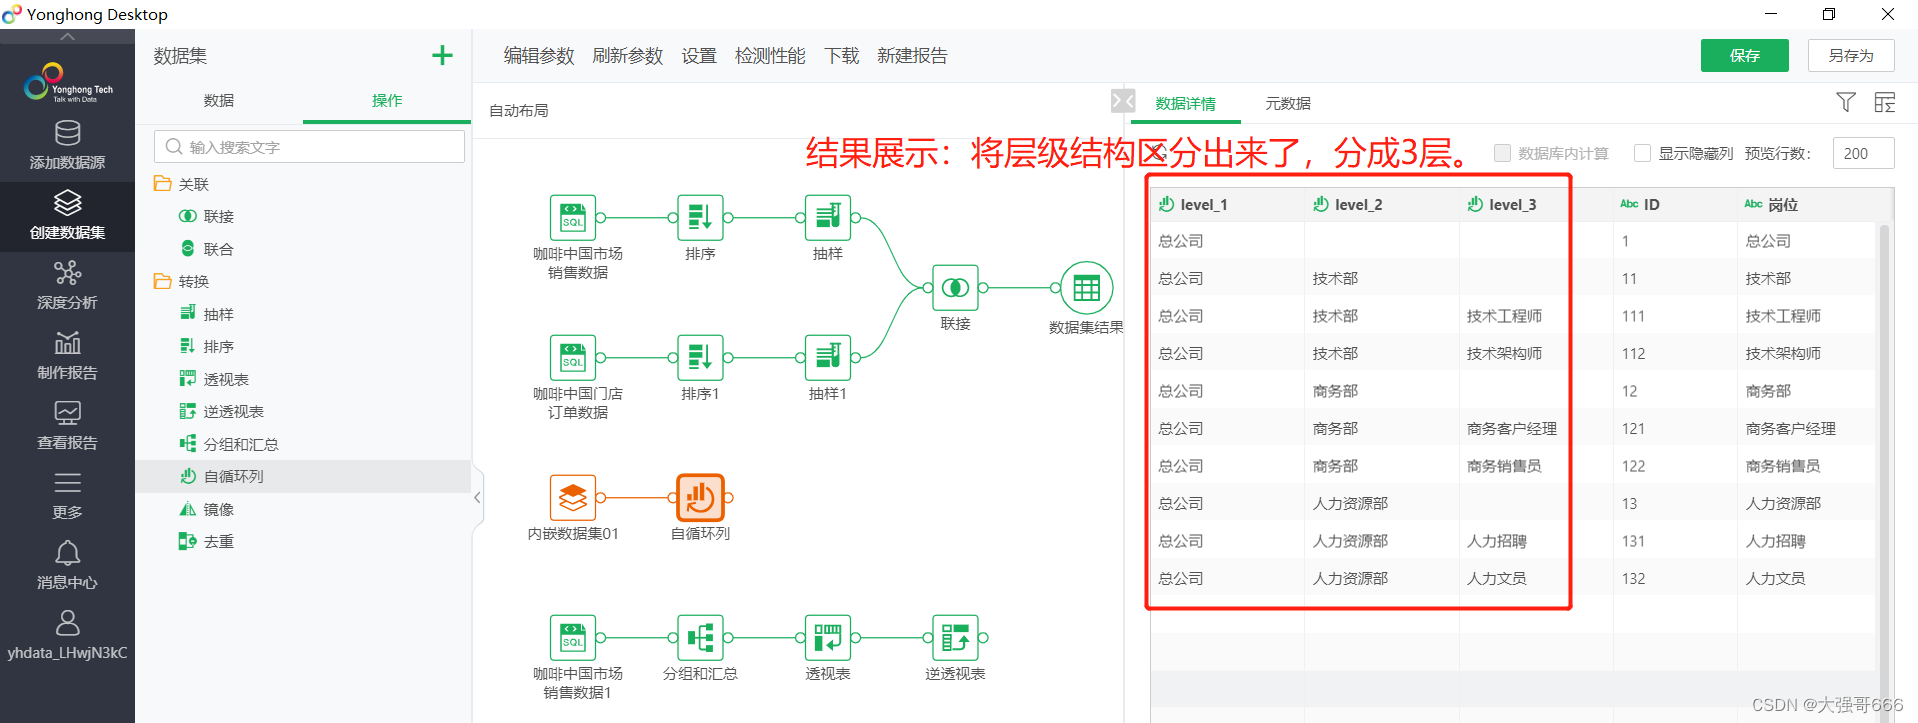The image size is (1918, 723).
Task: Click 检测性能 in the toolbar
Action: click(x=770, y=56)
